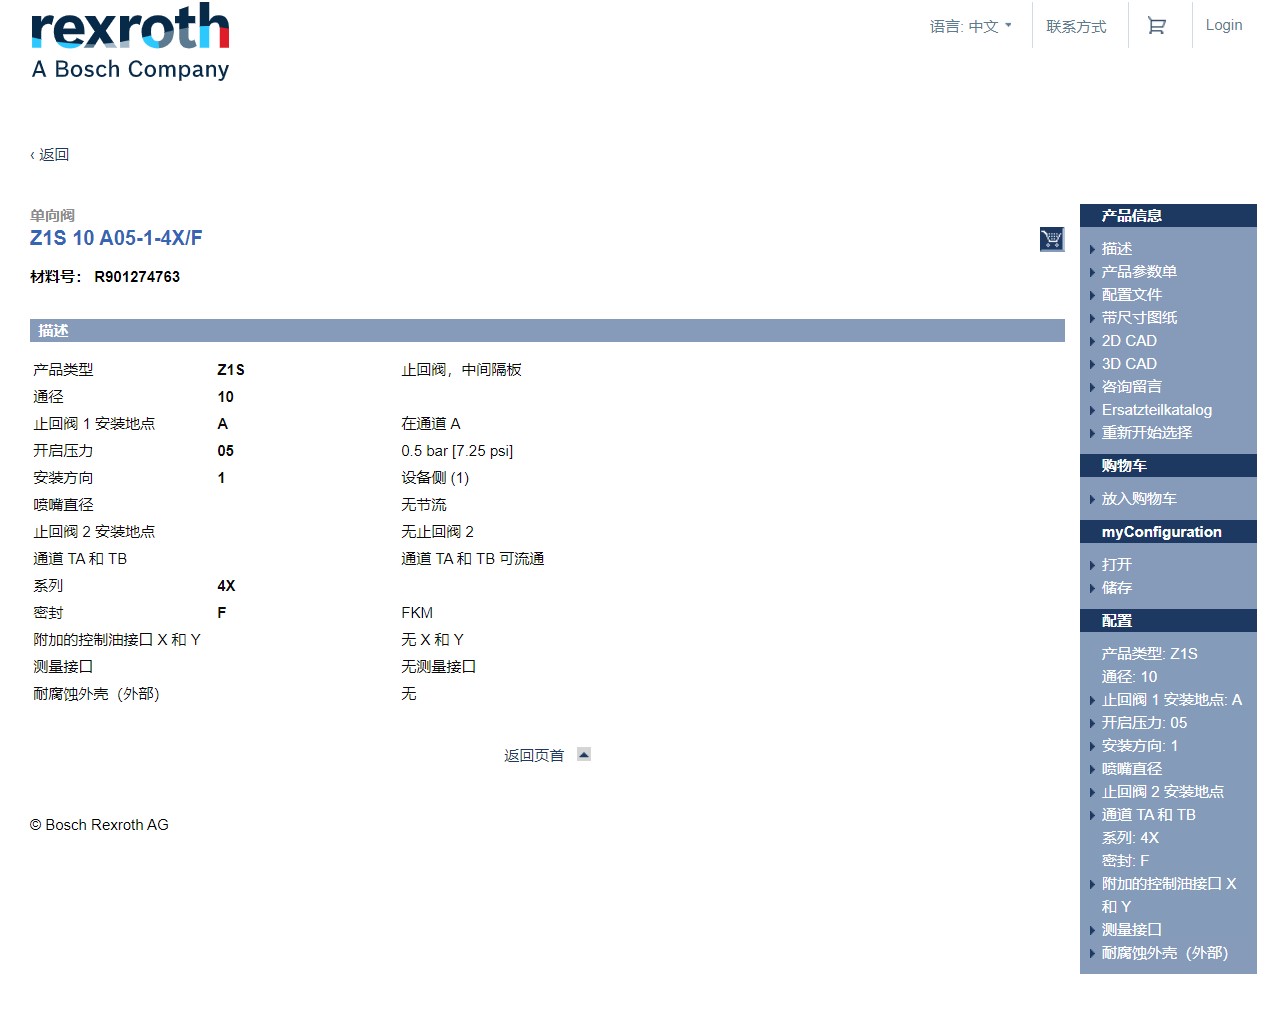Open the 2D CAD section
This screenshot has height=1017, width=1286.
pos(1128,340)
